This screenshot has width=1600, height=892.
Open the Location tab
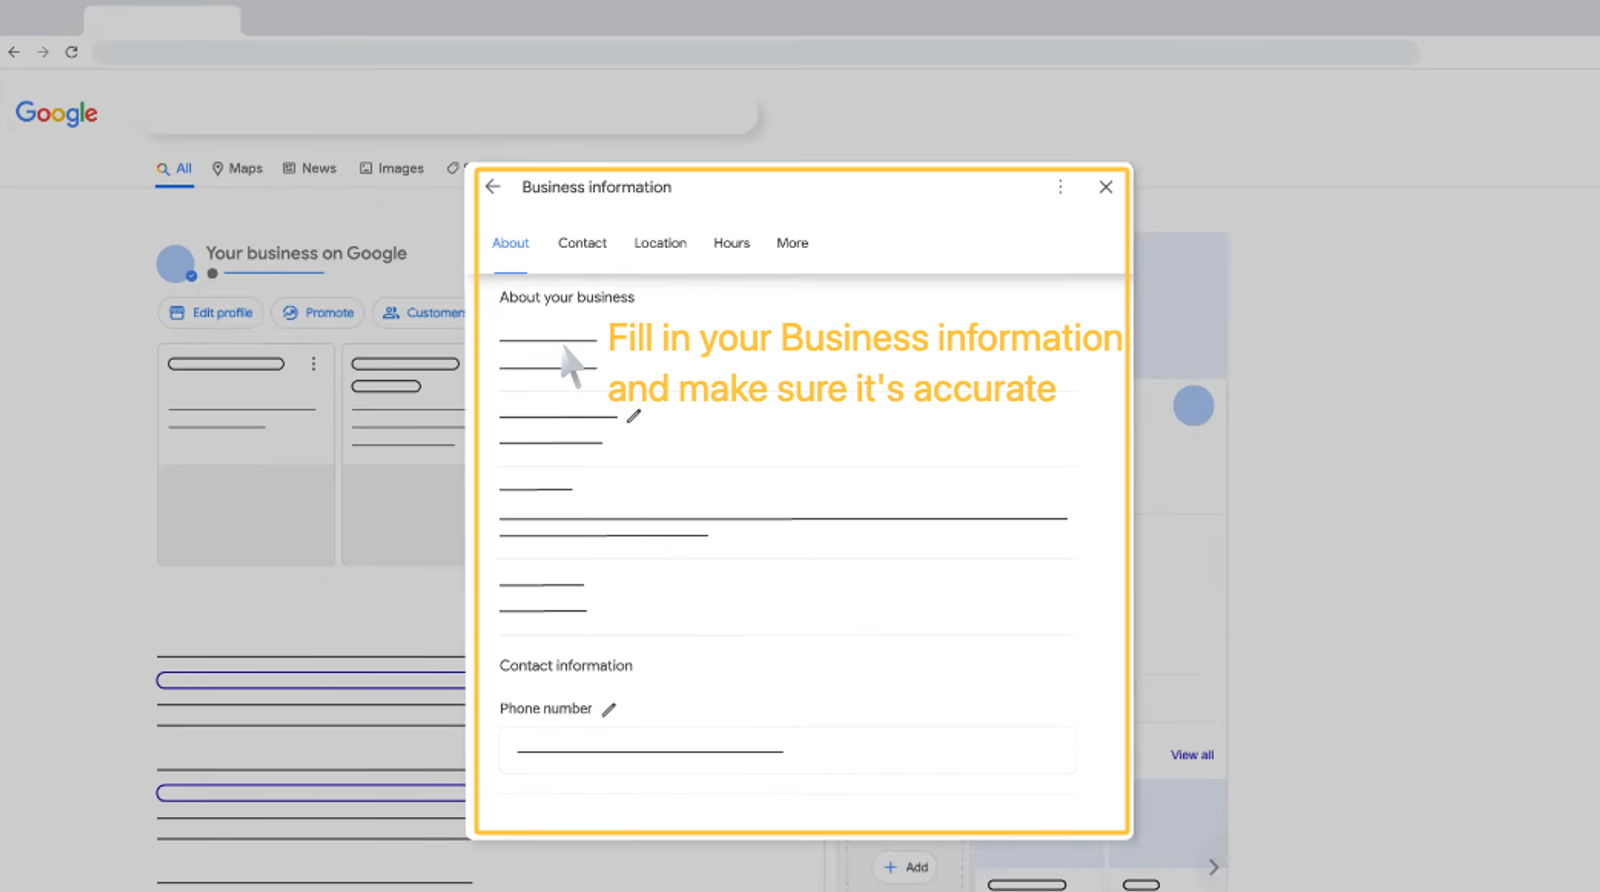click(660, 243)
